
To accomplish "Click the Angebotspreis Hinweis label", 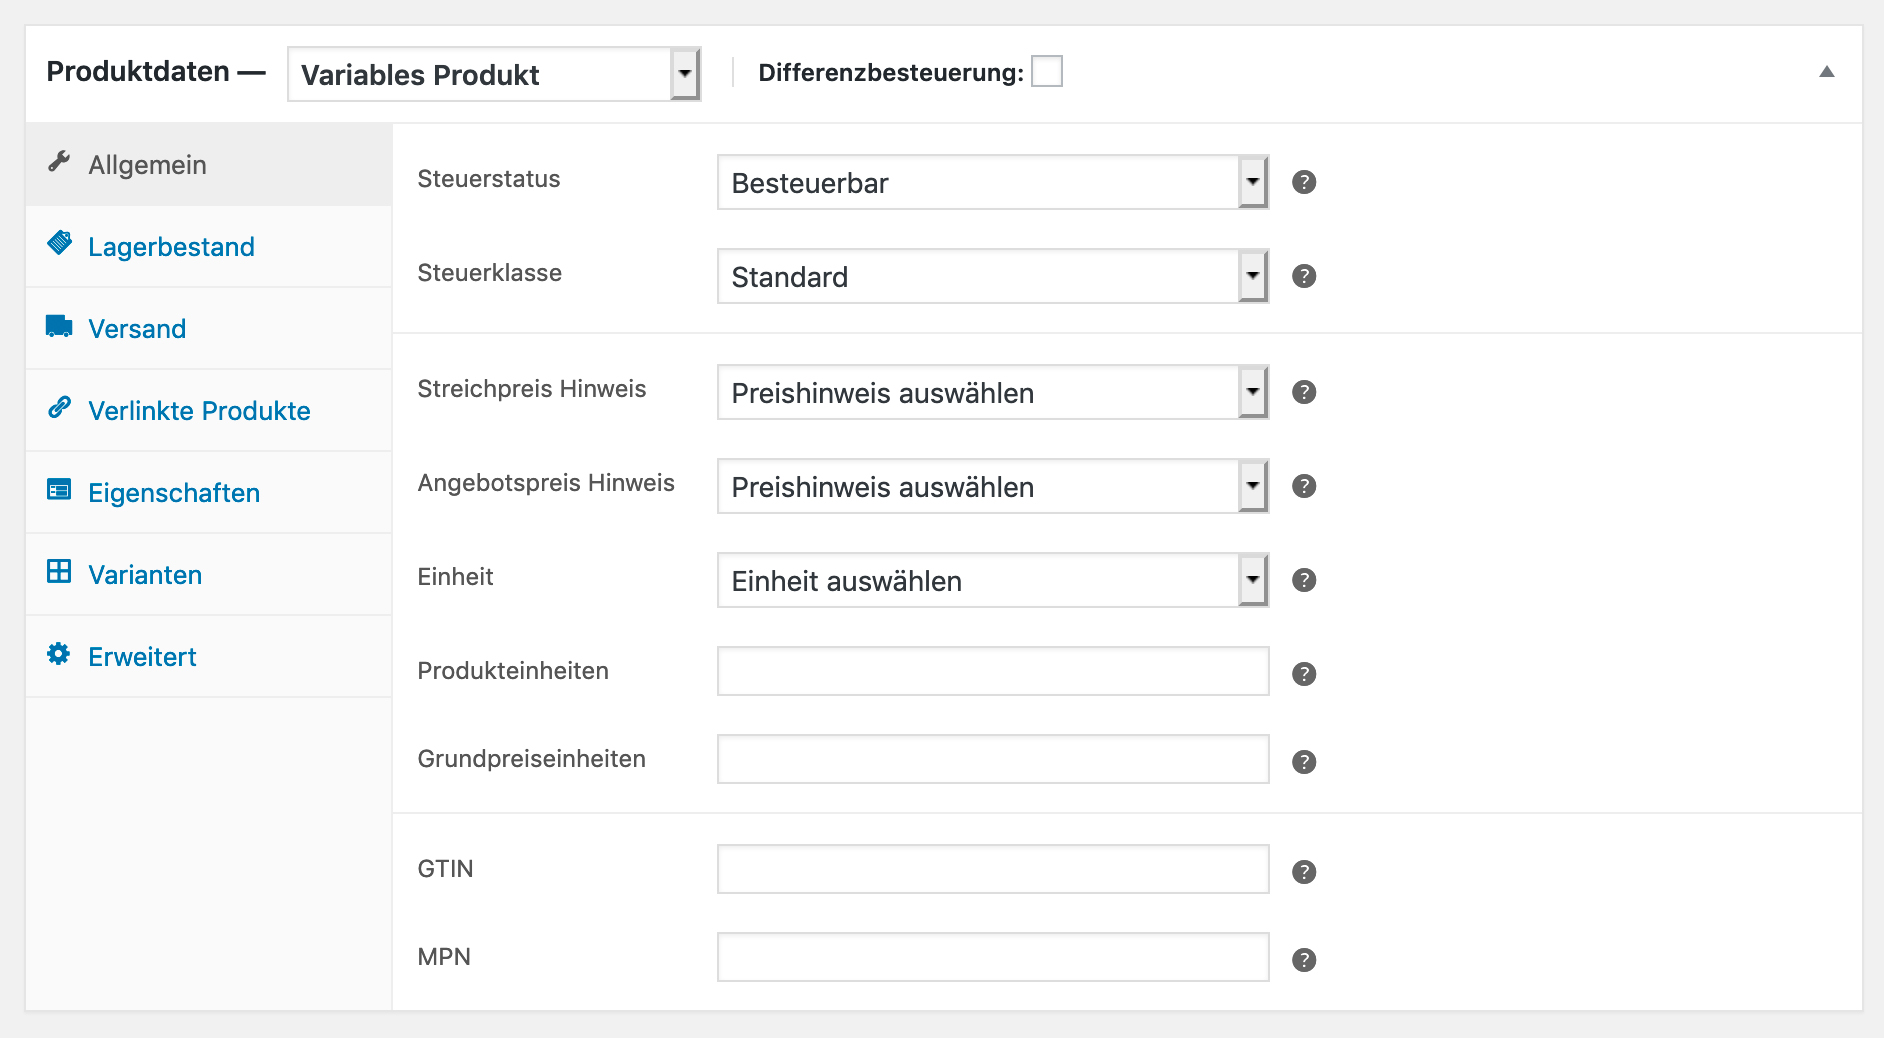I will pyautogui.click(x=546, y=483).
